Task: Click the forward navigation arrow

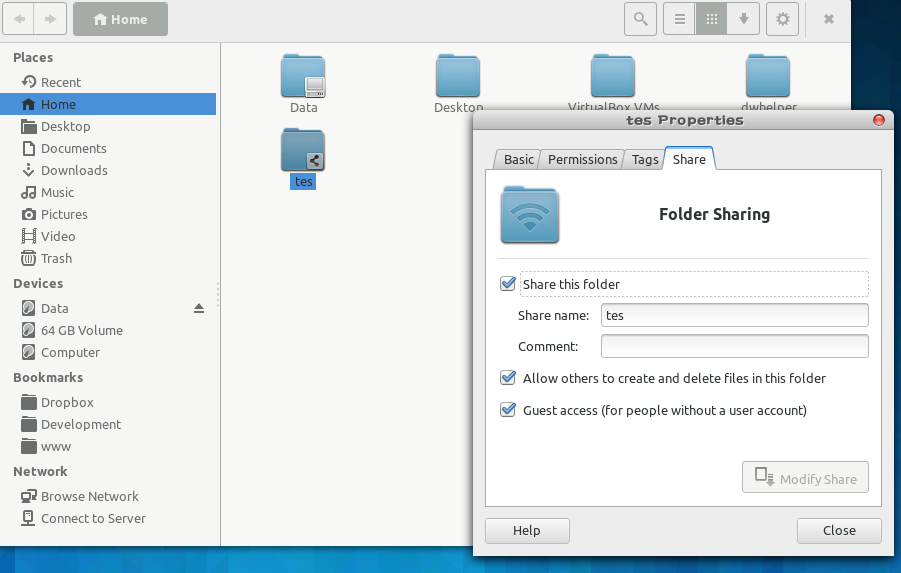Action: click(51, 19)
